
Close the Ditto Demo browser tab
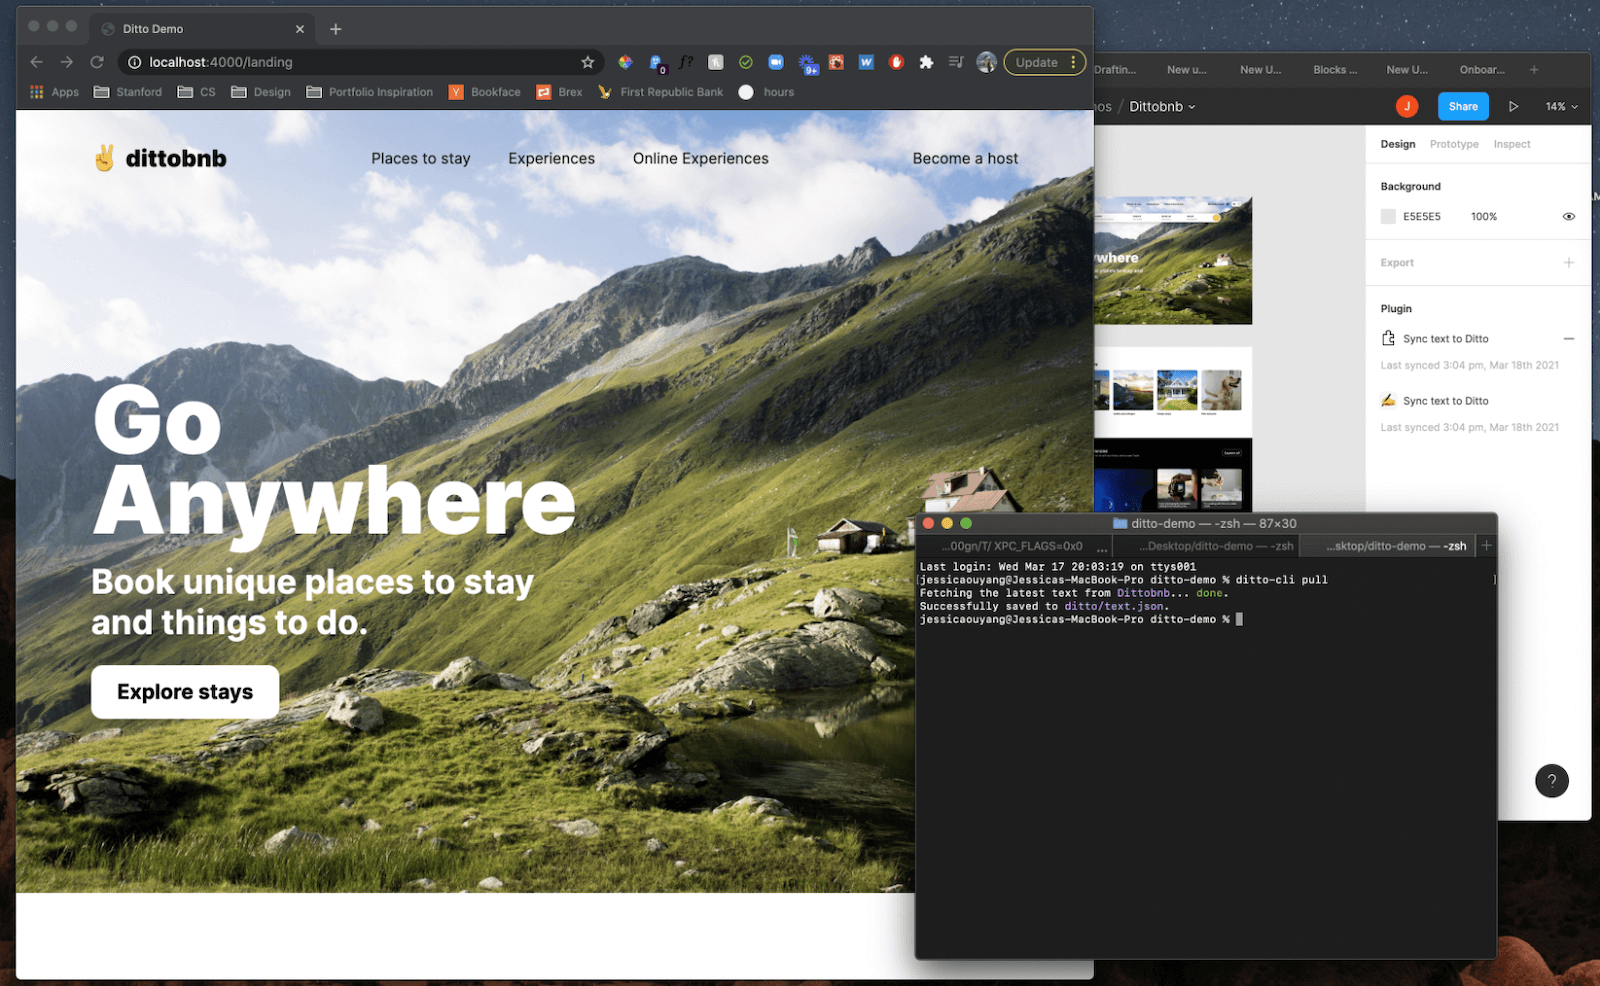pos(300,29)
